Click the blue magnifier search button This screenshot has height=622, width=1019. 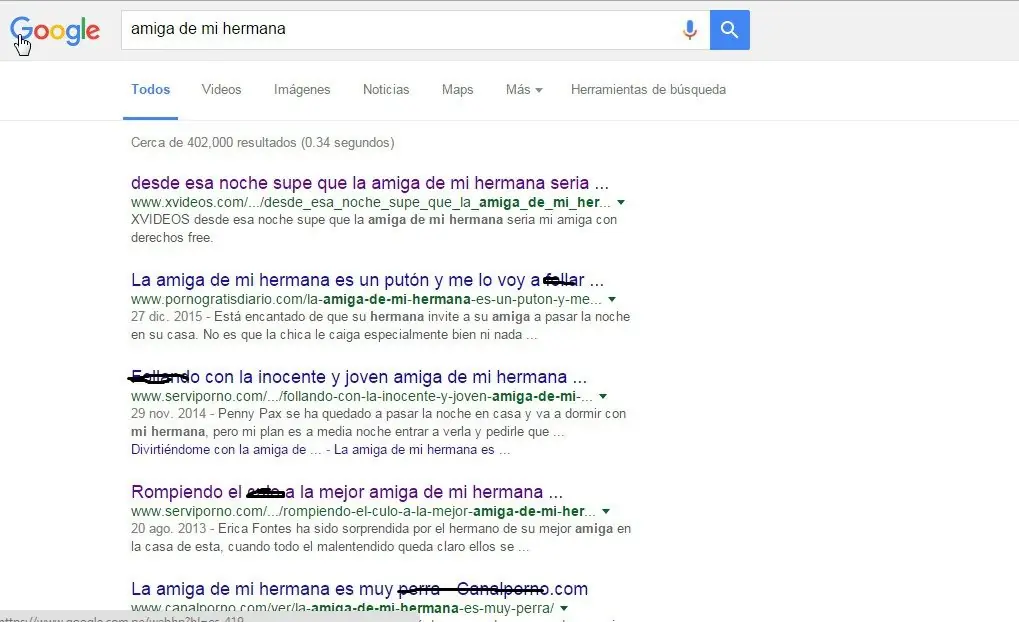point(730,30)
